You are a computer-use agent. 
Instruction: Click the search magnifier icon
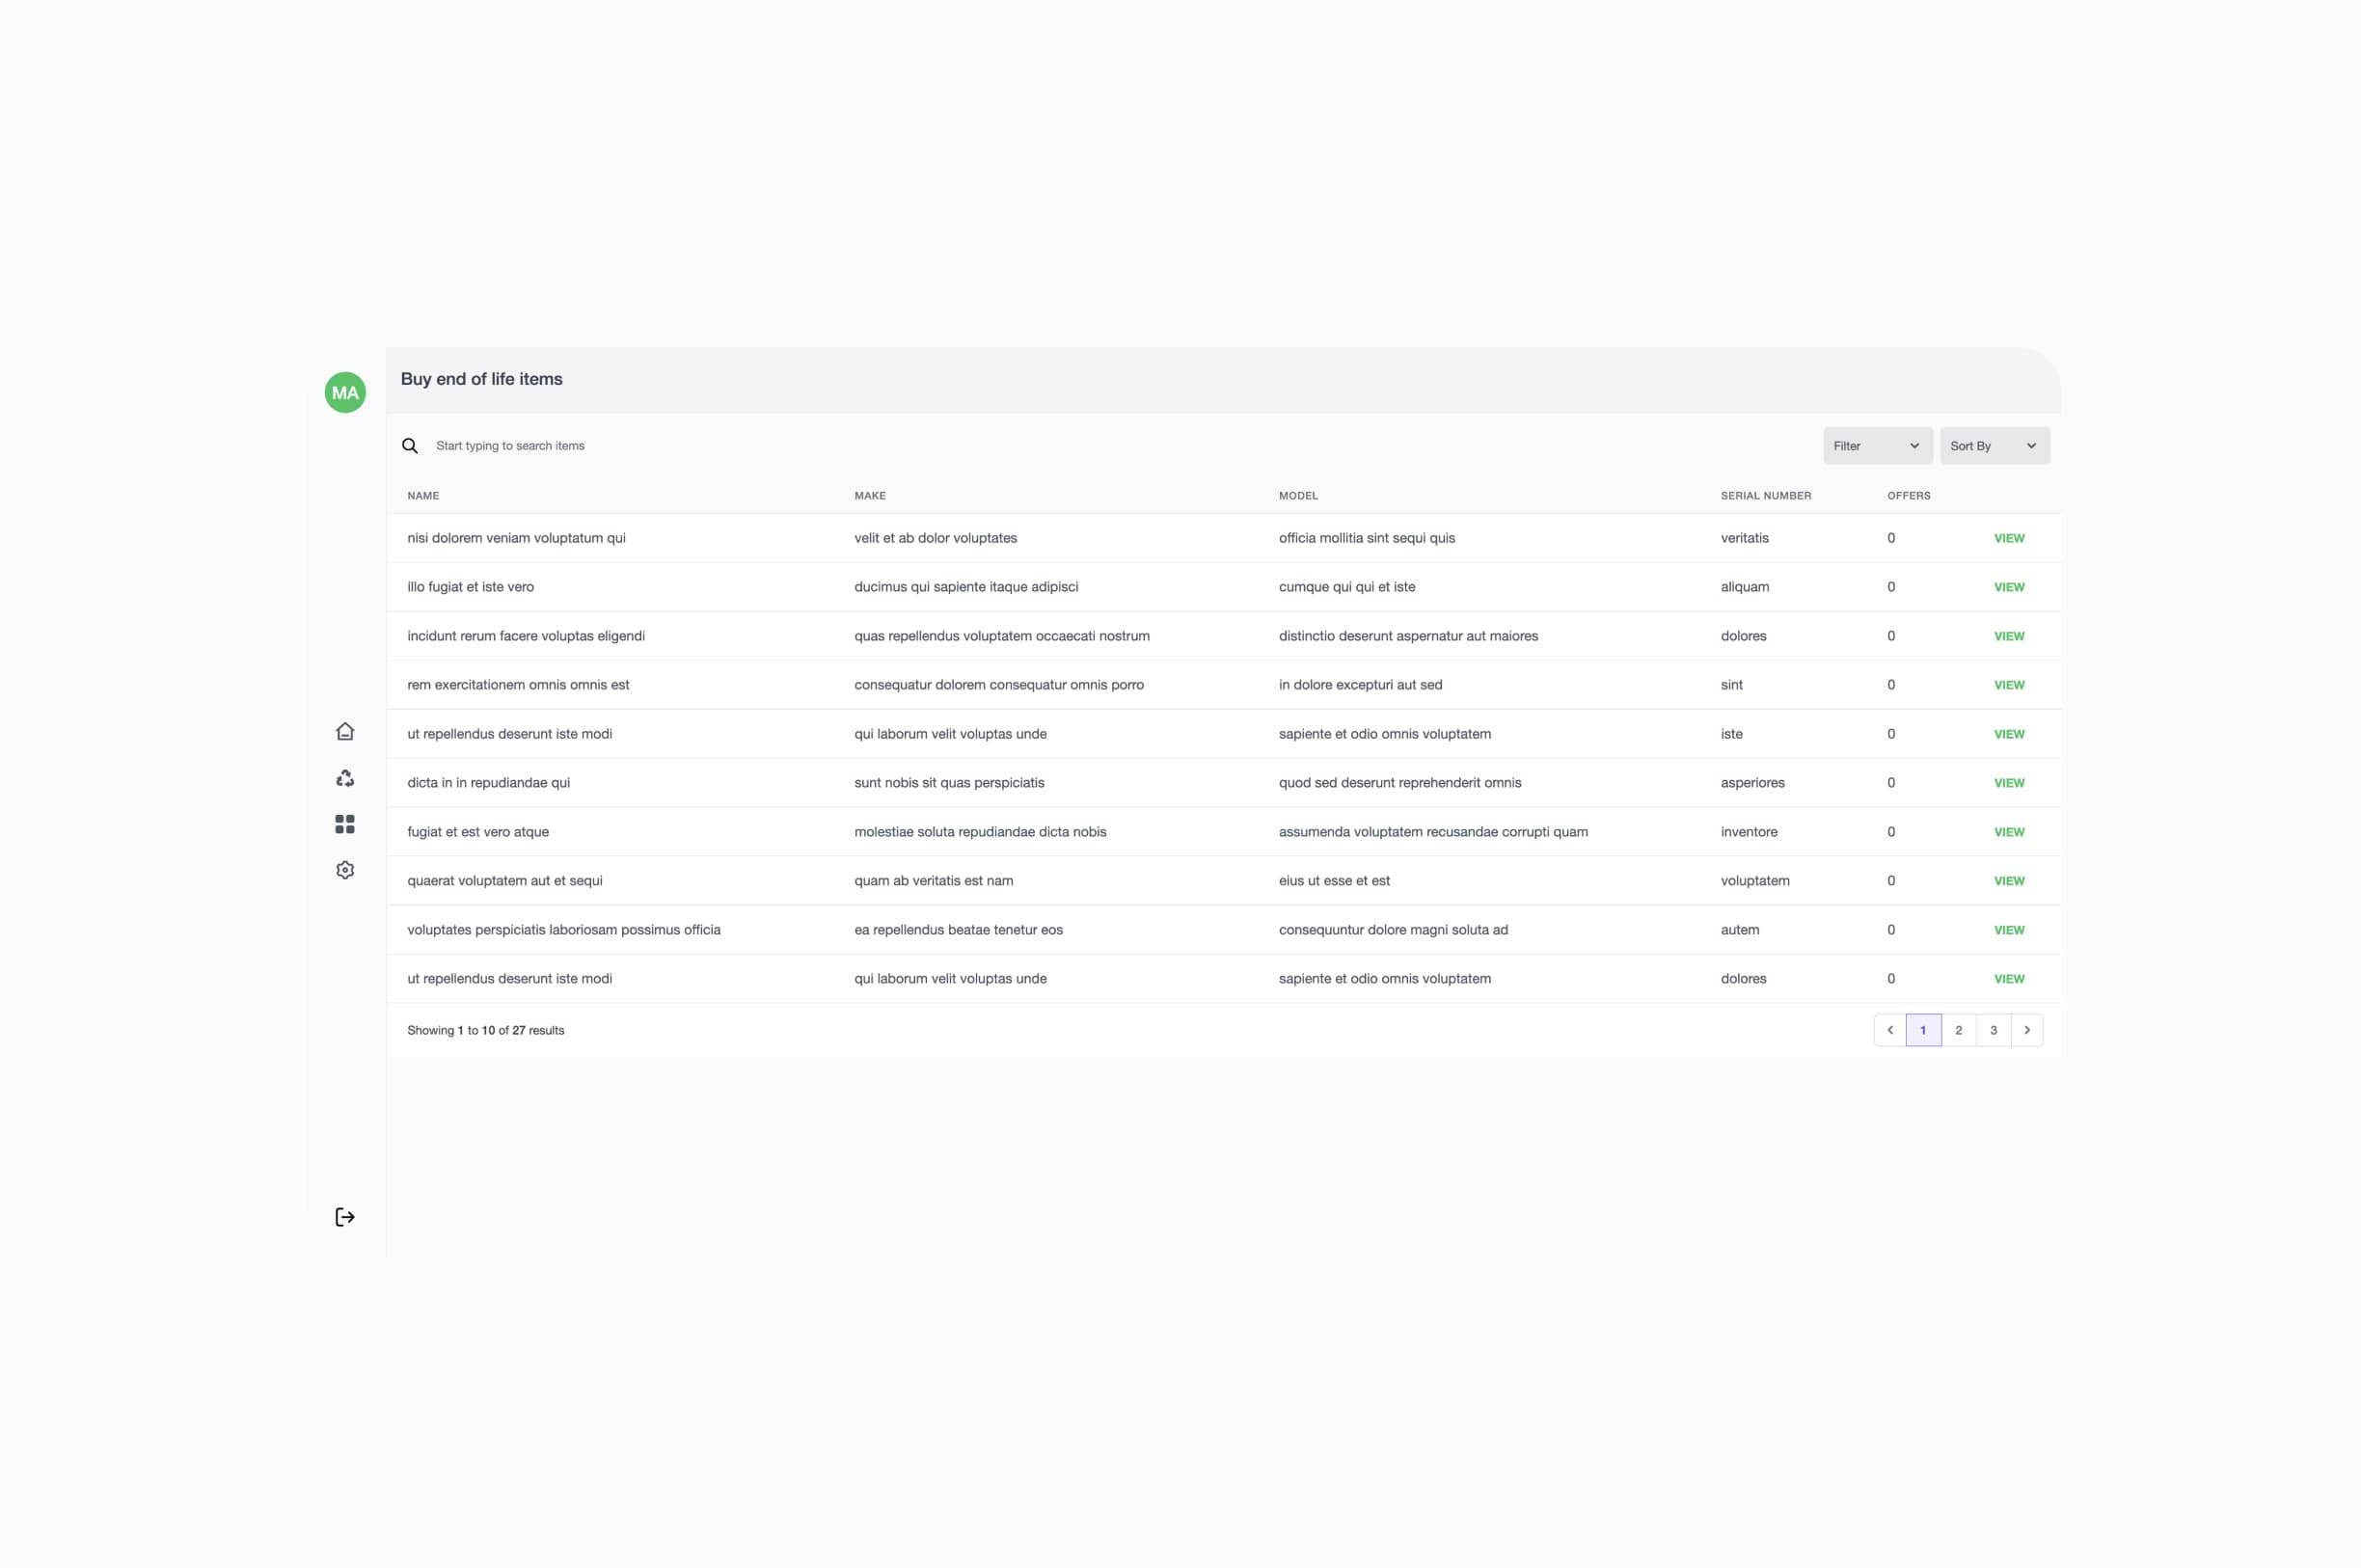click(410, 446)
